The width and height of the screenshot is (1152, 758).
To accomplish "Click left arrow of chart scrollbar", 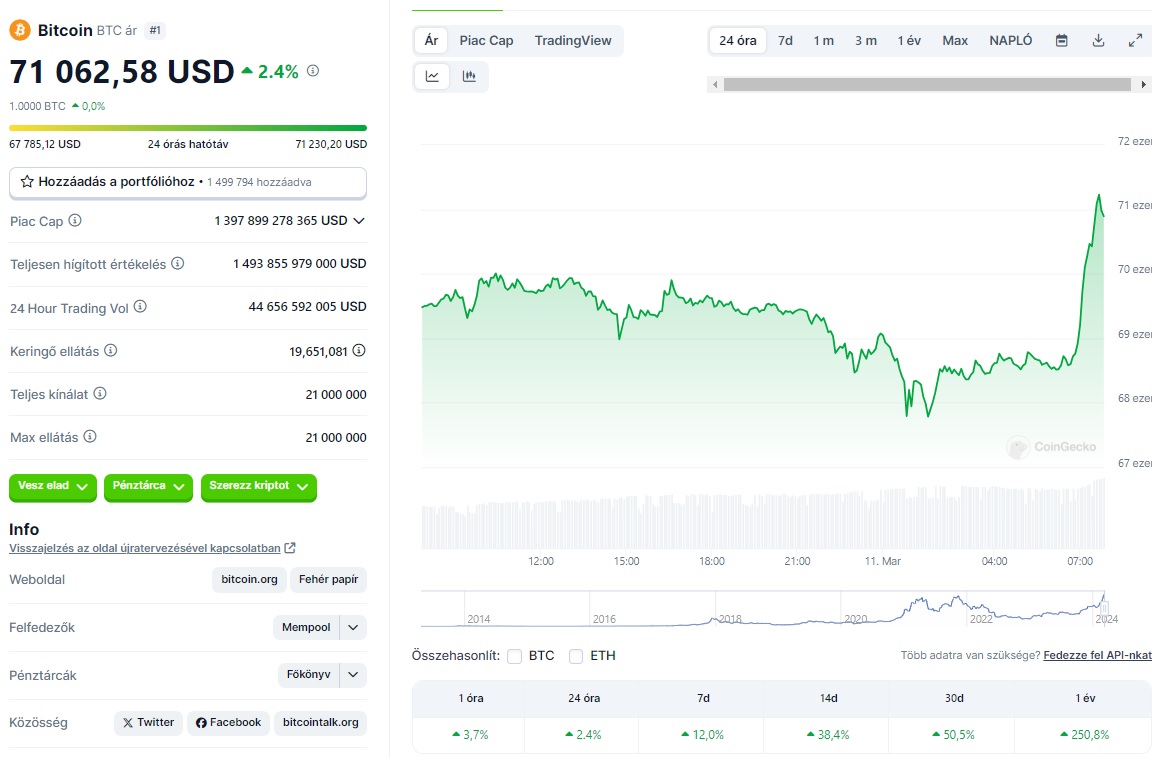I will (715, 84).
